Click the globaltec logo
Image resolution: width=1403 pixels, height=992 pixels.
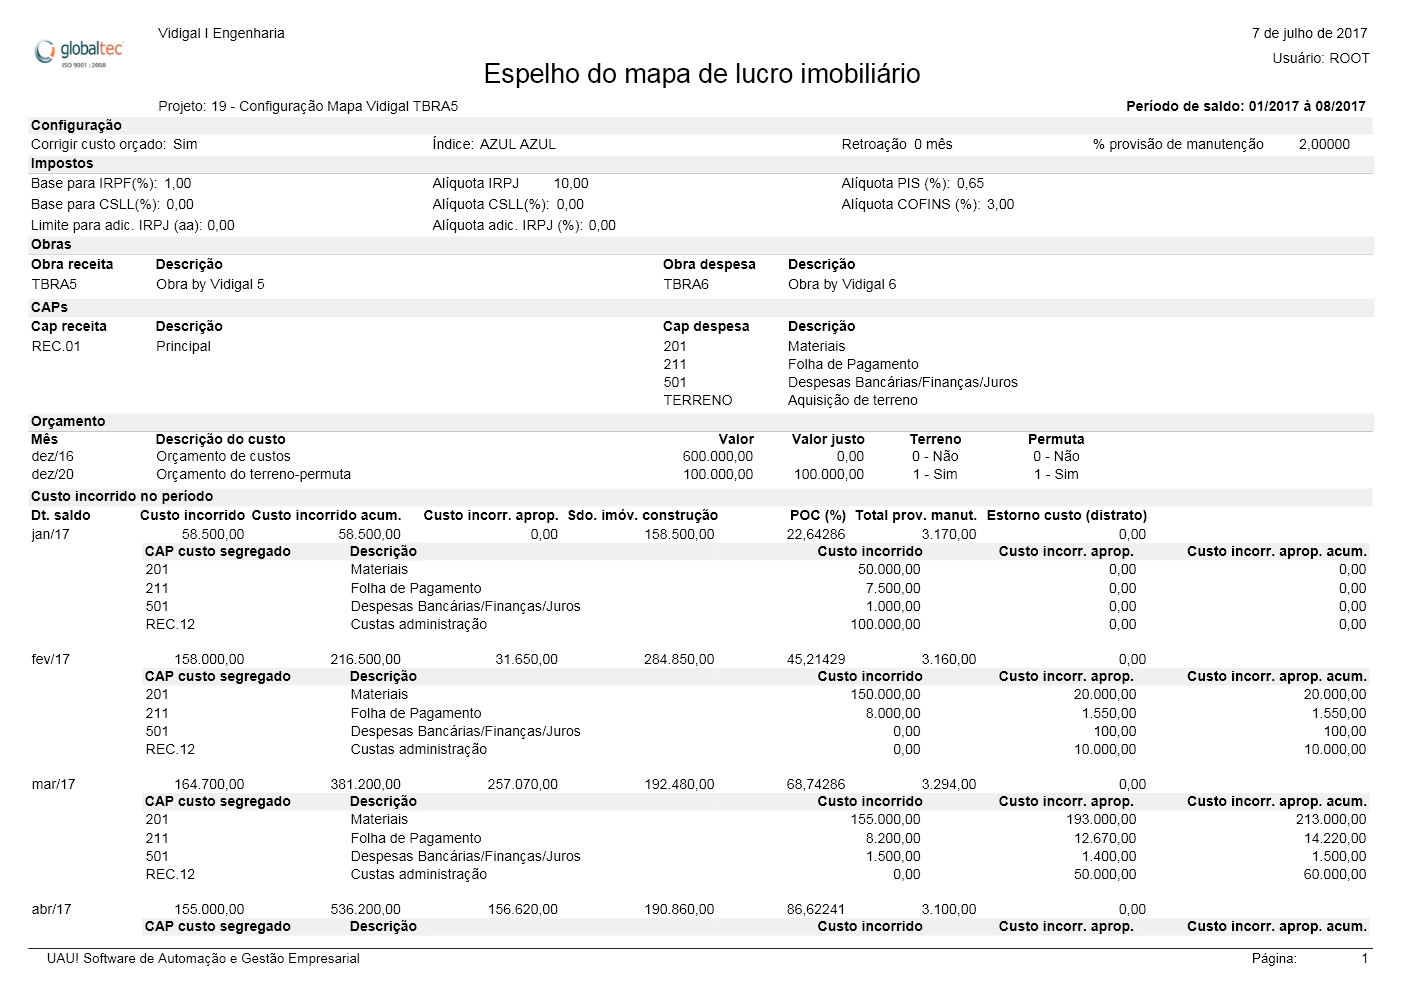79,51
